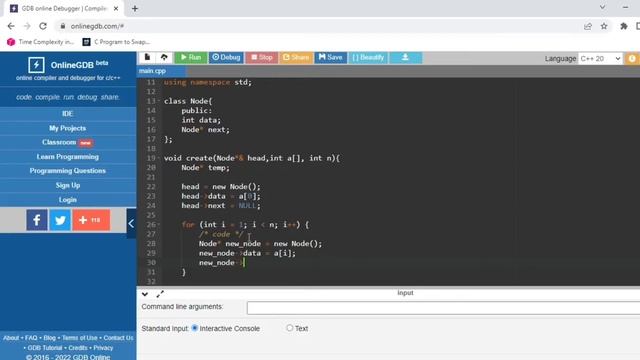Open Learn Programming in sidebar

coord(68,157)
